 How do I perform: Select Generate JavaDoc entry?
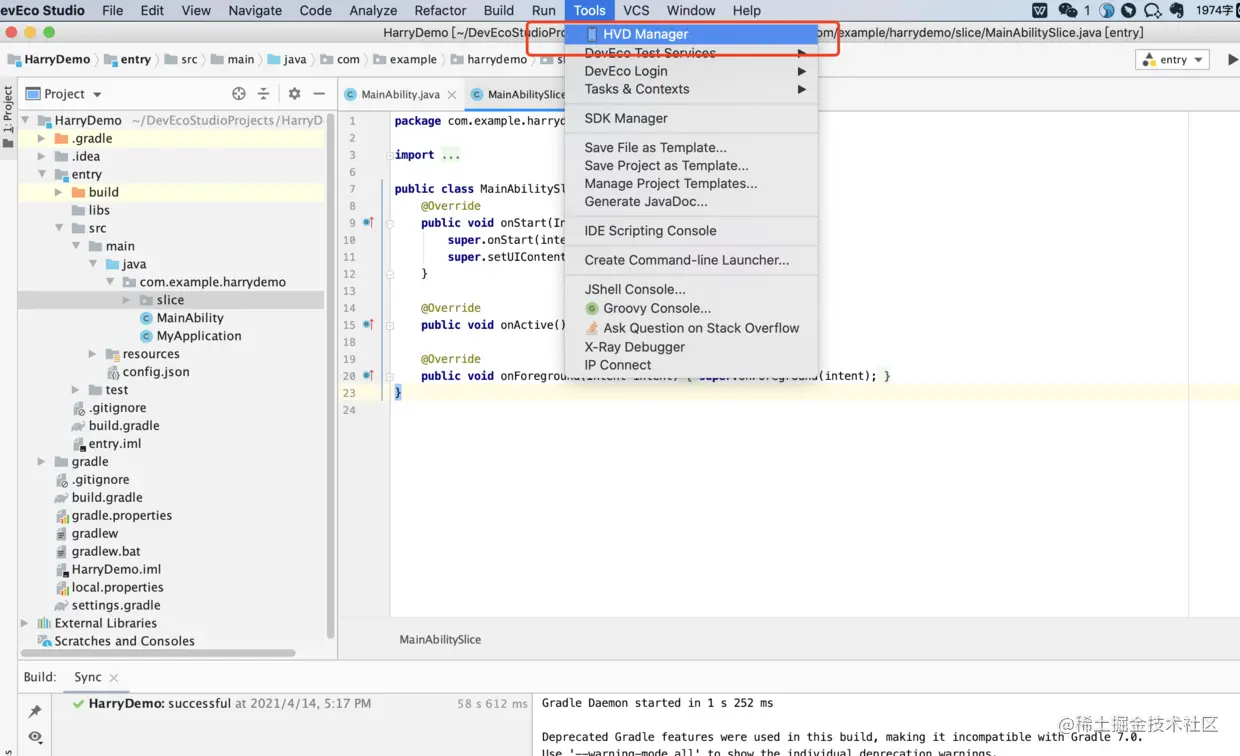point(692,201)
